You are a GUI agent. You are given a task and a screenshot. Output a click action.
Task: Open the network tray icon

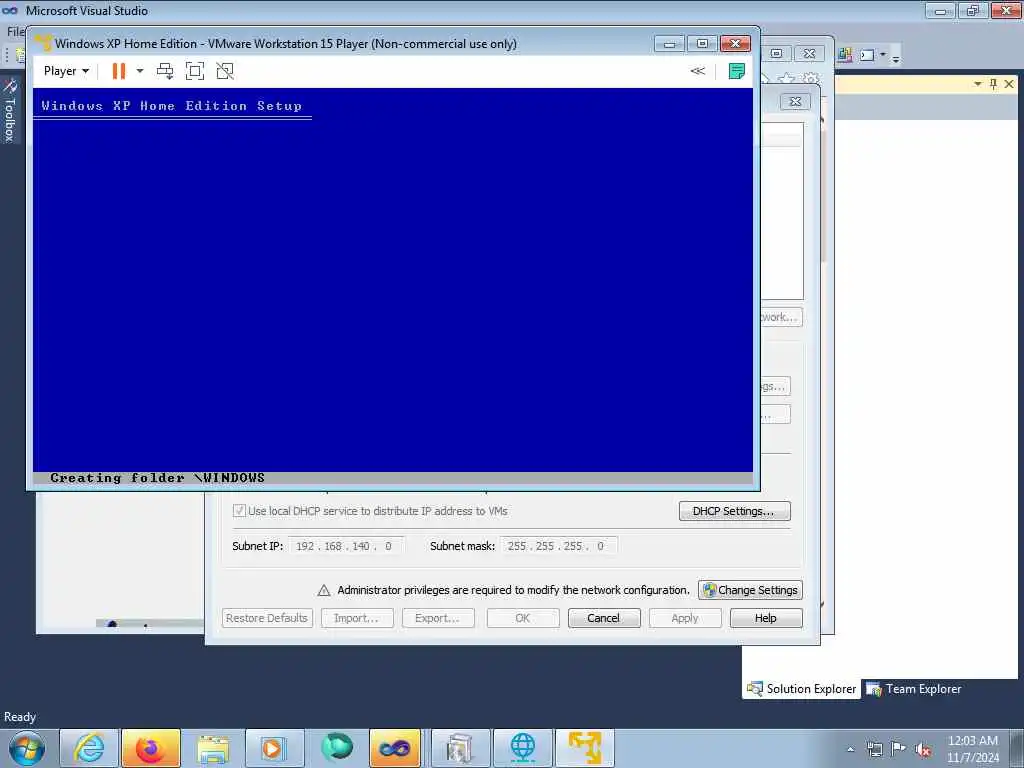tap(874, 749)
